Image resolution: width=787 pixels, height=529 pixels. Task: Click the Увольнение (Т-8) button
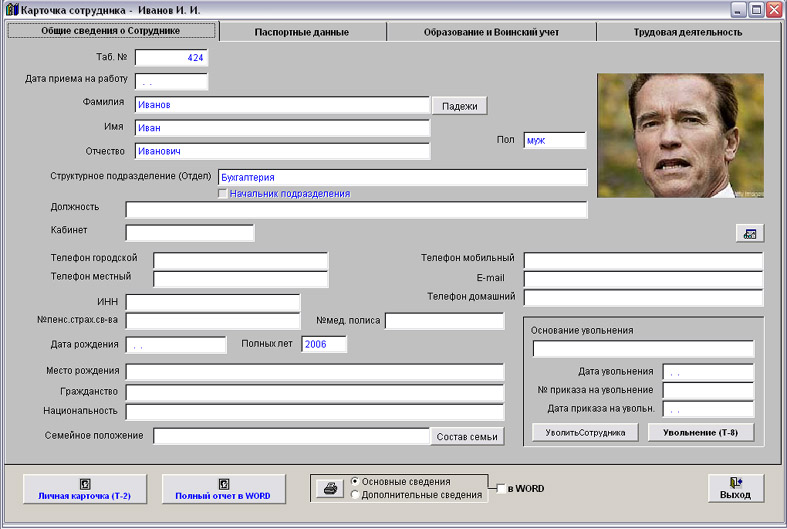tap(700, 433)
